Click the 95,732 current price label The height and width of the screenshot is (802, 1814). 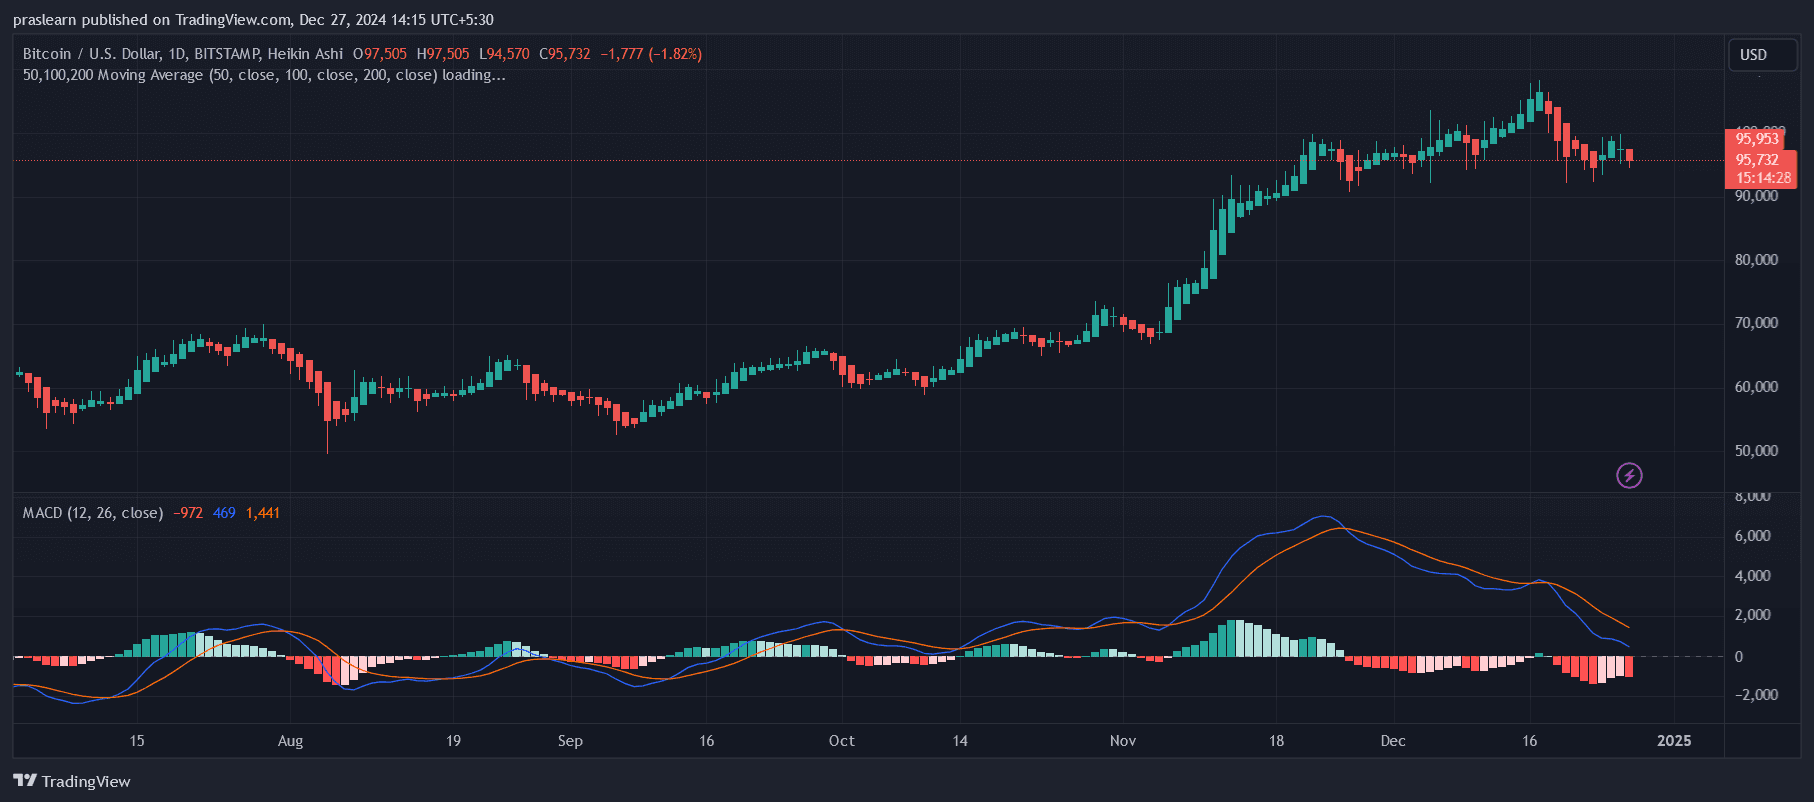pyautogui.click(x=1757, y=160)
